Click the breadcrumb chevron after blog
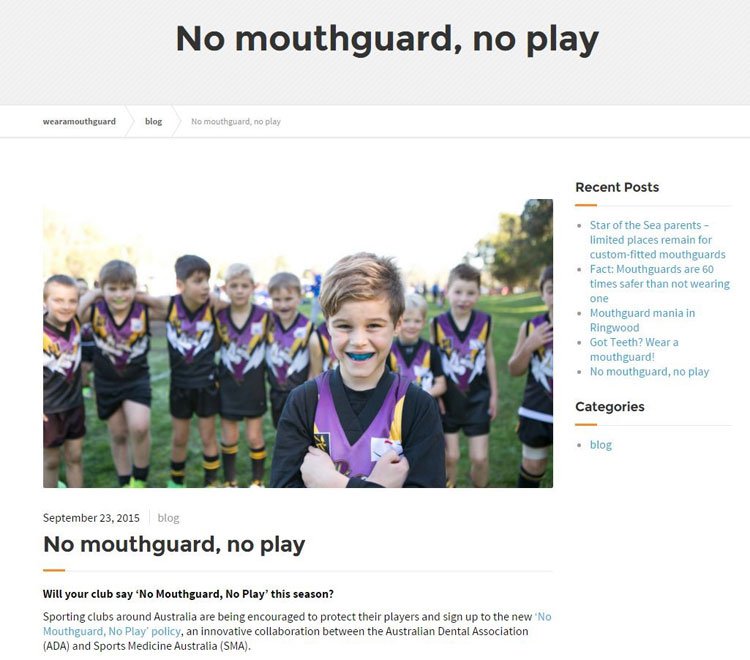Viewport: 750px width, 660px height. (x=176, y=121)
